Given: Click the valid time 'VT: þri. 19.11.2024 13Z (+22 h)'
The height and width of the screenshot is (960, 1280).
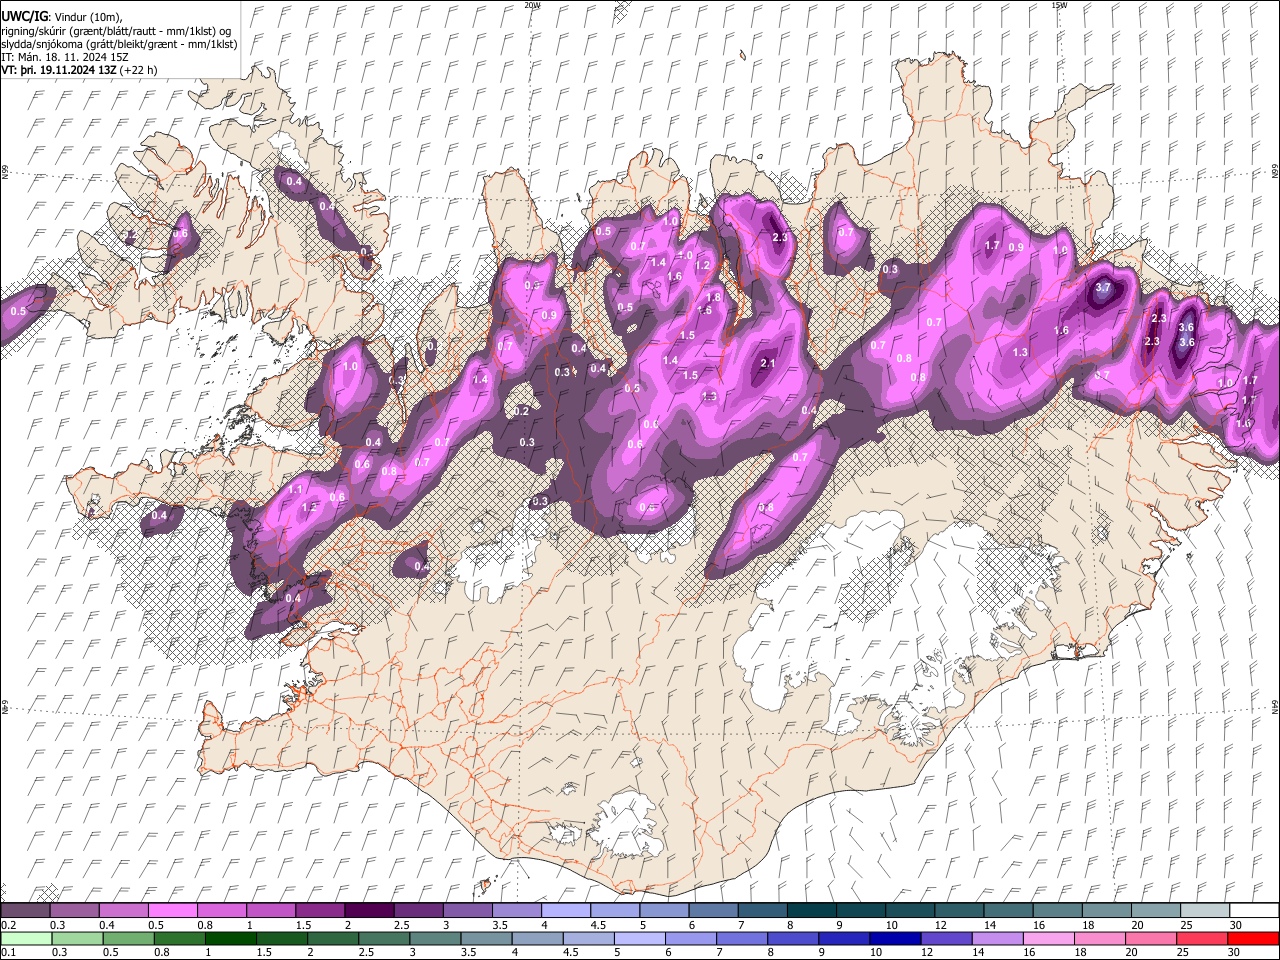Looking at the screenshot, I should 79,70.
